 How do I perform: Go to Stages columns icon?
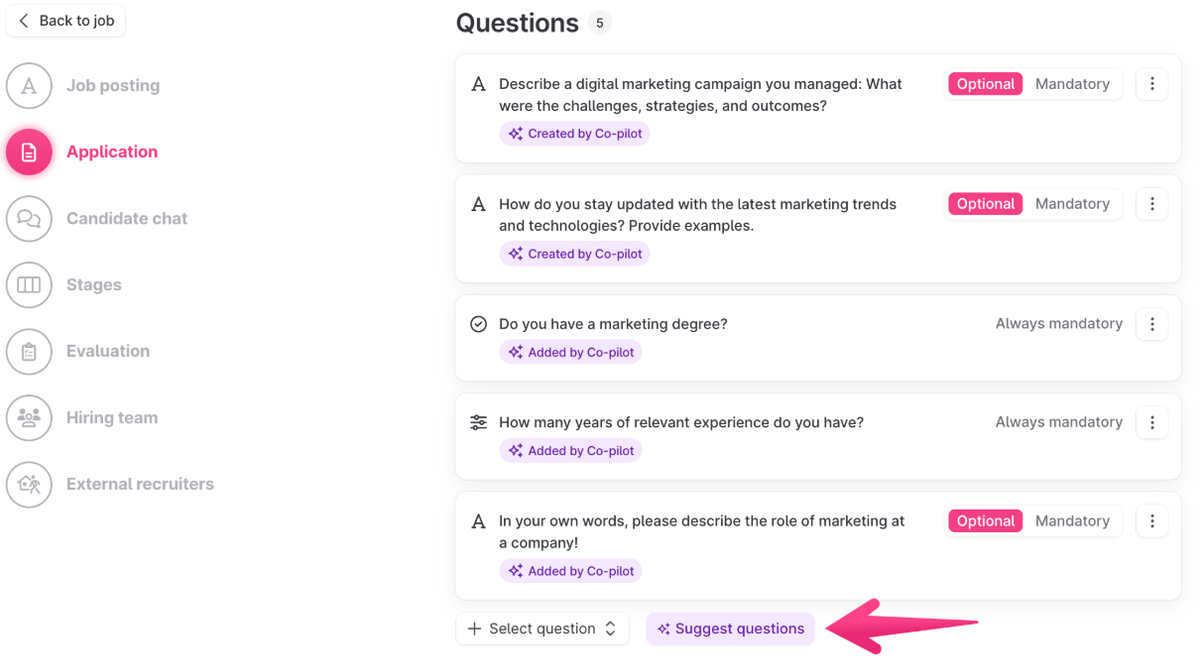coord(29,285)
